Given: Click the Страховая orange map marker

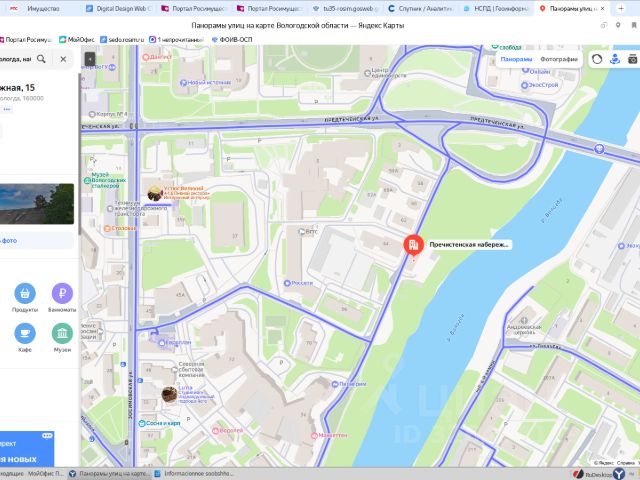Looking at the screenshot, I should (107, 228).
